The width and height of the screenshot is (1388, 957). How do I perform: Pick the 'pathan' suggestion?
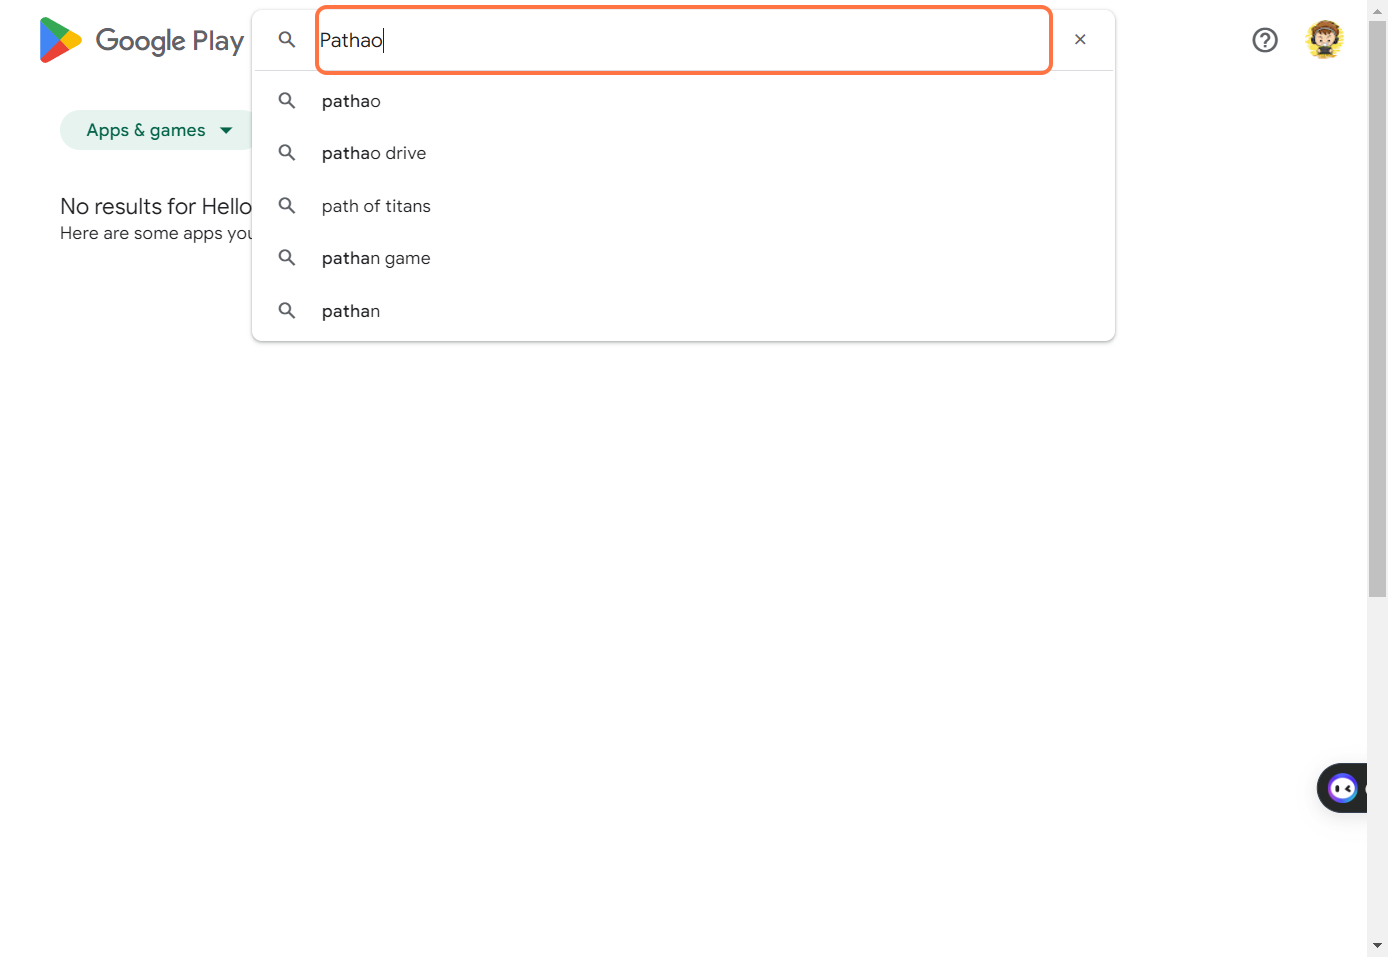[x=351, y=311]
